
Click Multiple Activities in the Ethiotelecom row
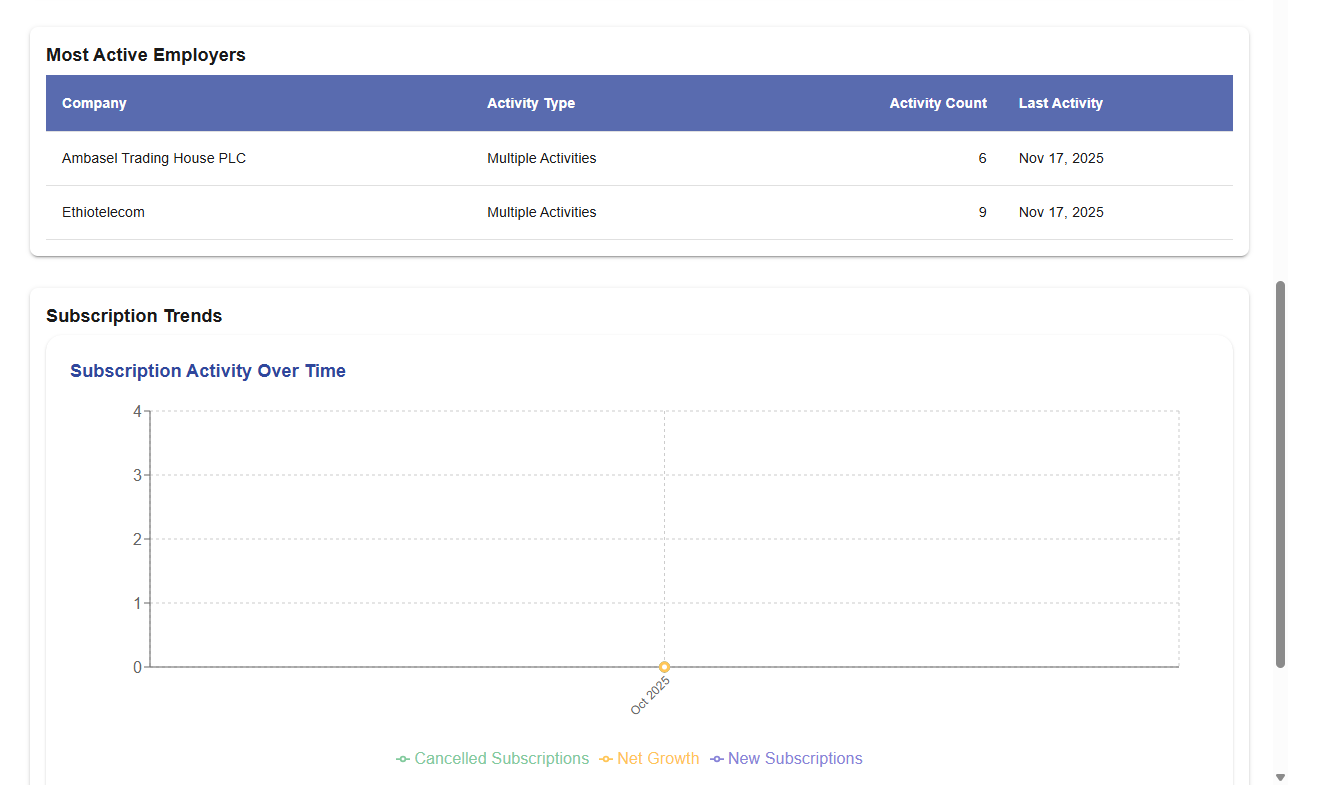[x=541, y=212]
